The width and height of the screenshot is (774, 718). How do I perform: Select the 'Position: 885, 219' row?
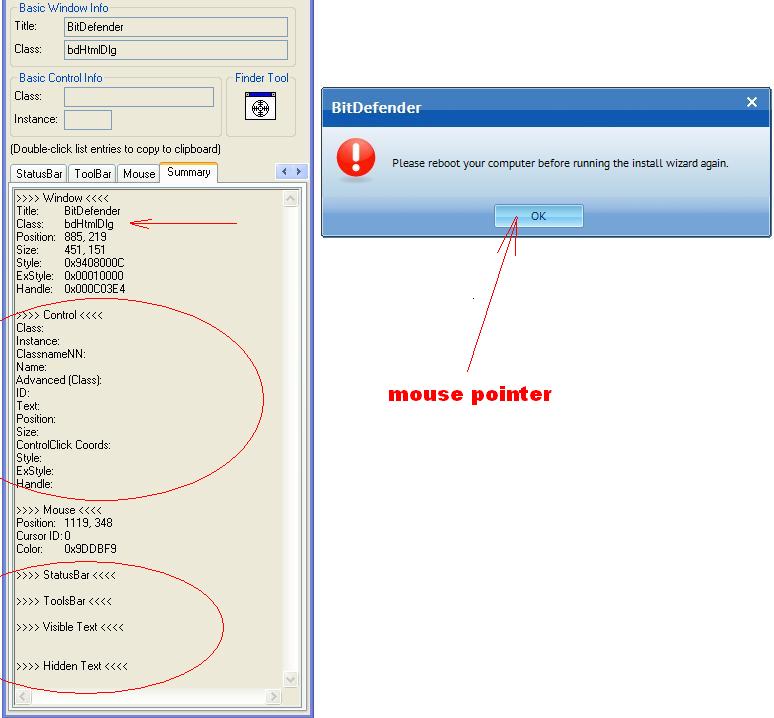[x=61, y=237]
